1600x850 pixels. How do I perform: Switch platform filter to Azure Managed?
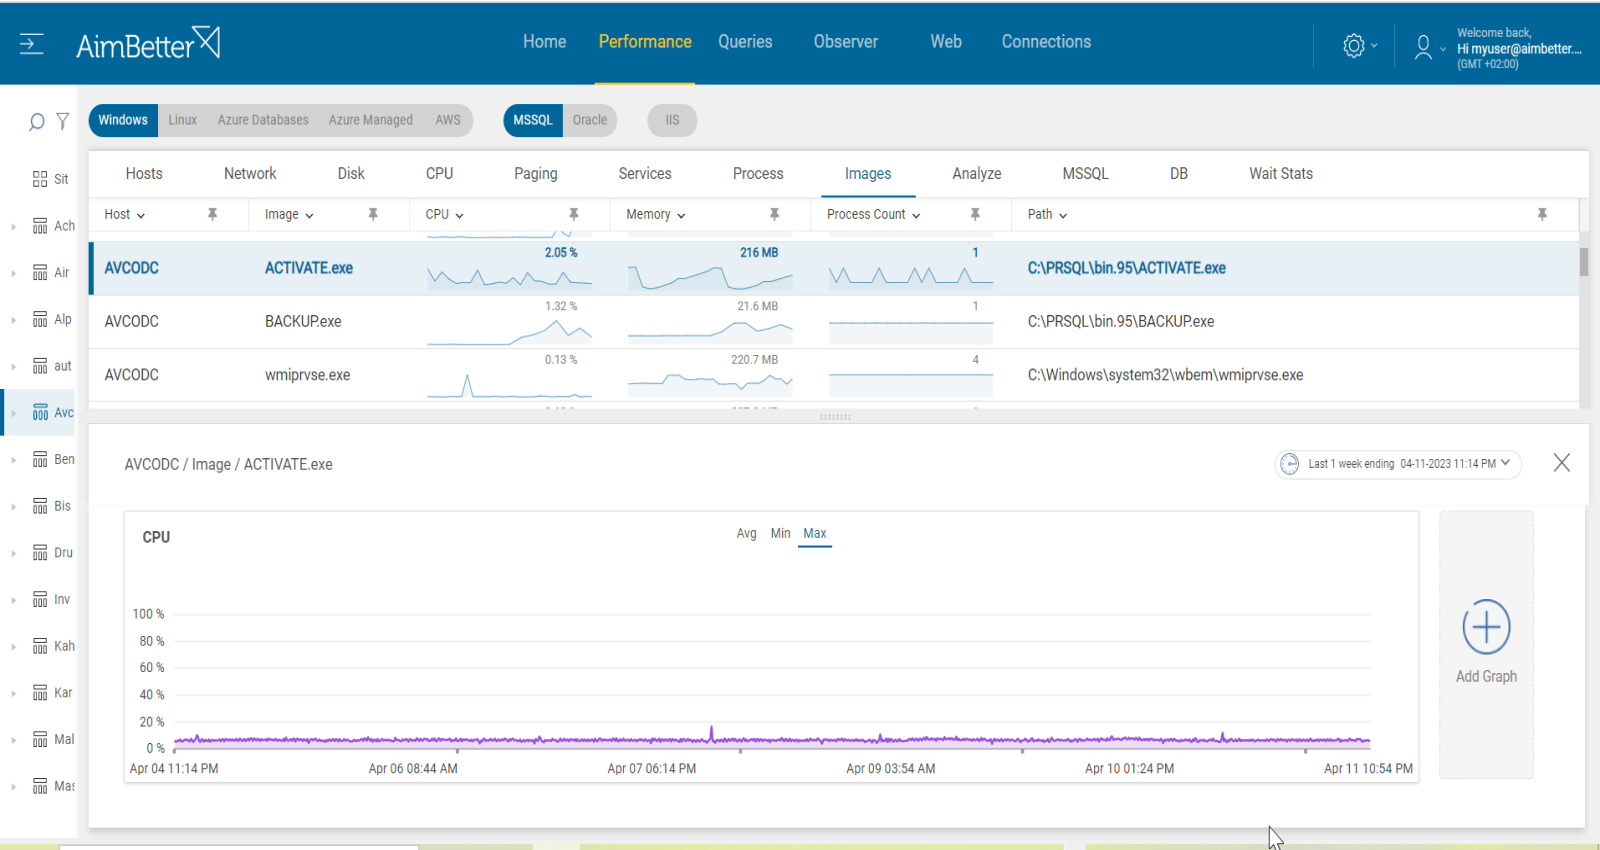[371, 120]
